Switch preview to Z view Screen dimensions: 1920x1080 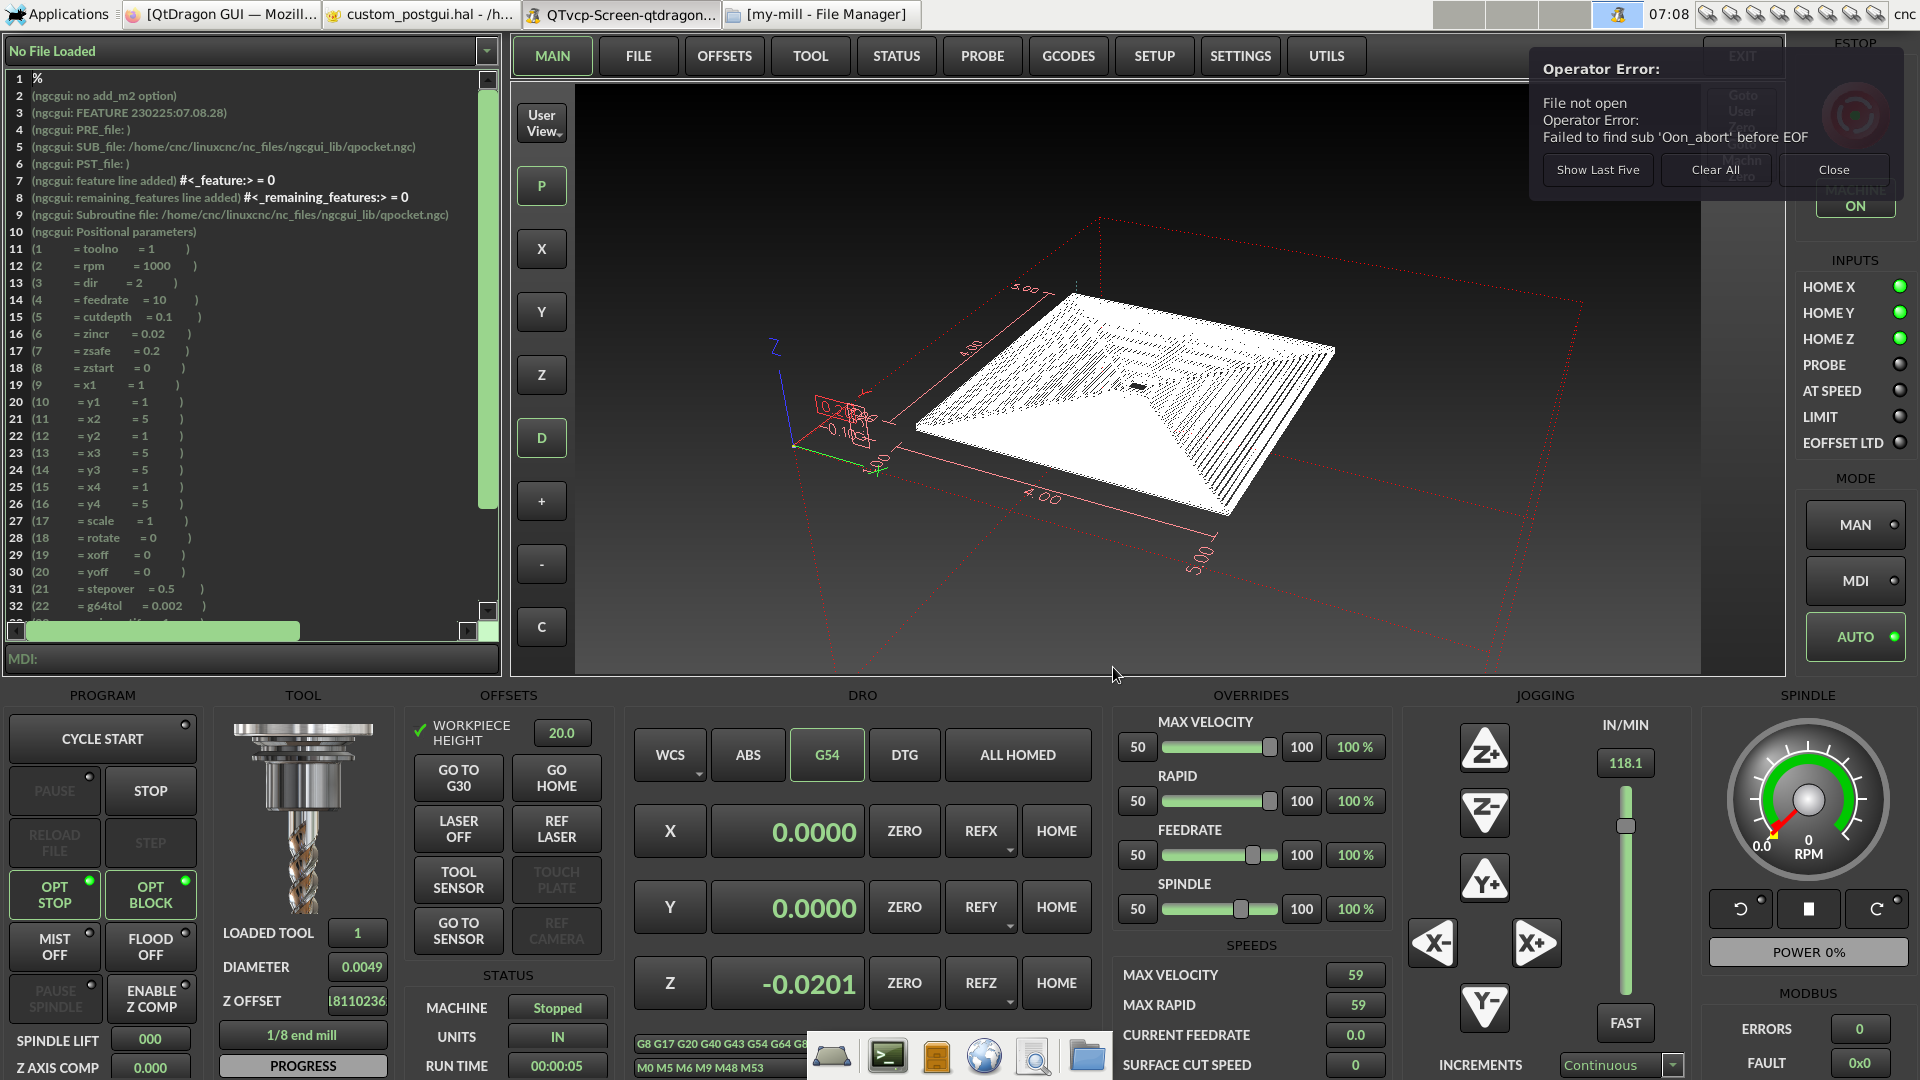[x=542, y=375]
